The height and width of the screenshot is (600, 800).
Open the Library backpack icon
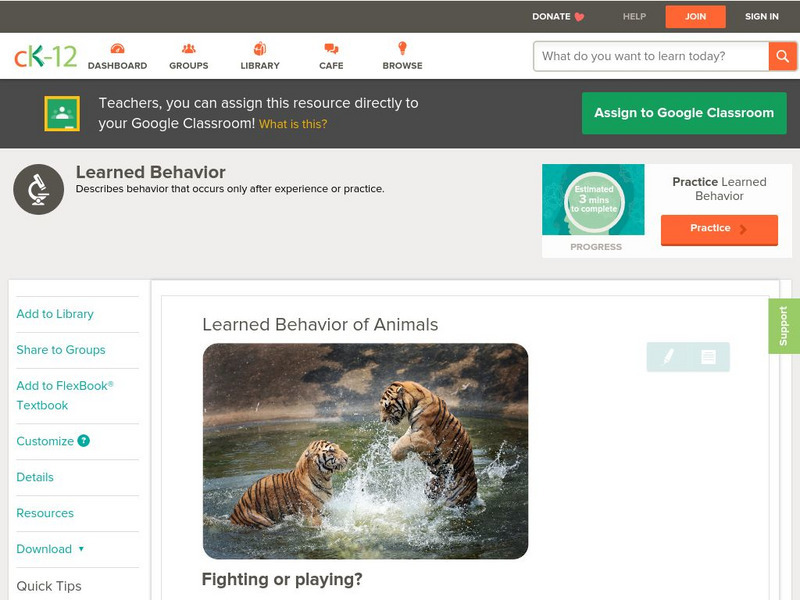tap(260, 48)
